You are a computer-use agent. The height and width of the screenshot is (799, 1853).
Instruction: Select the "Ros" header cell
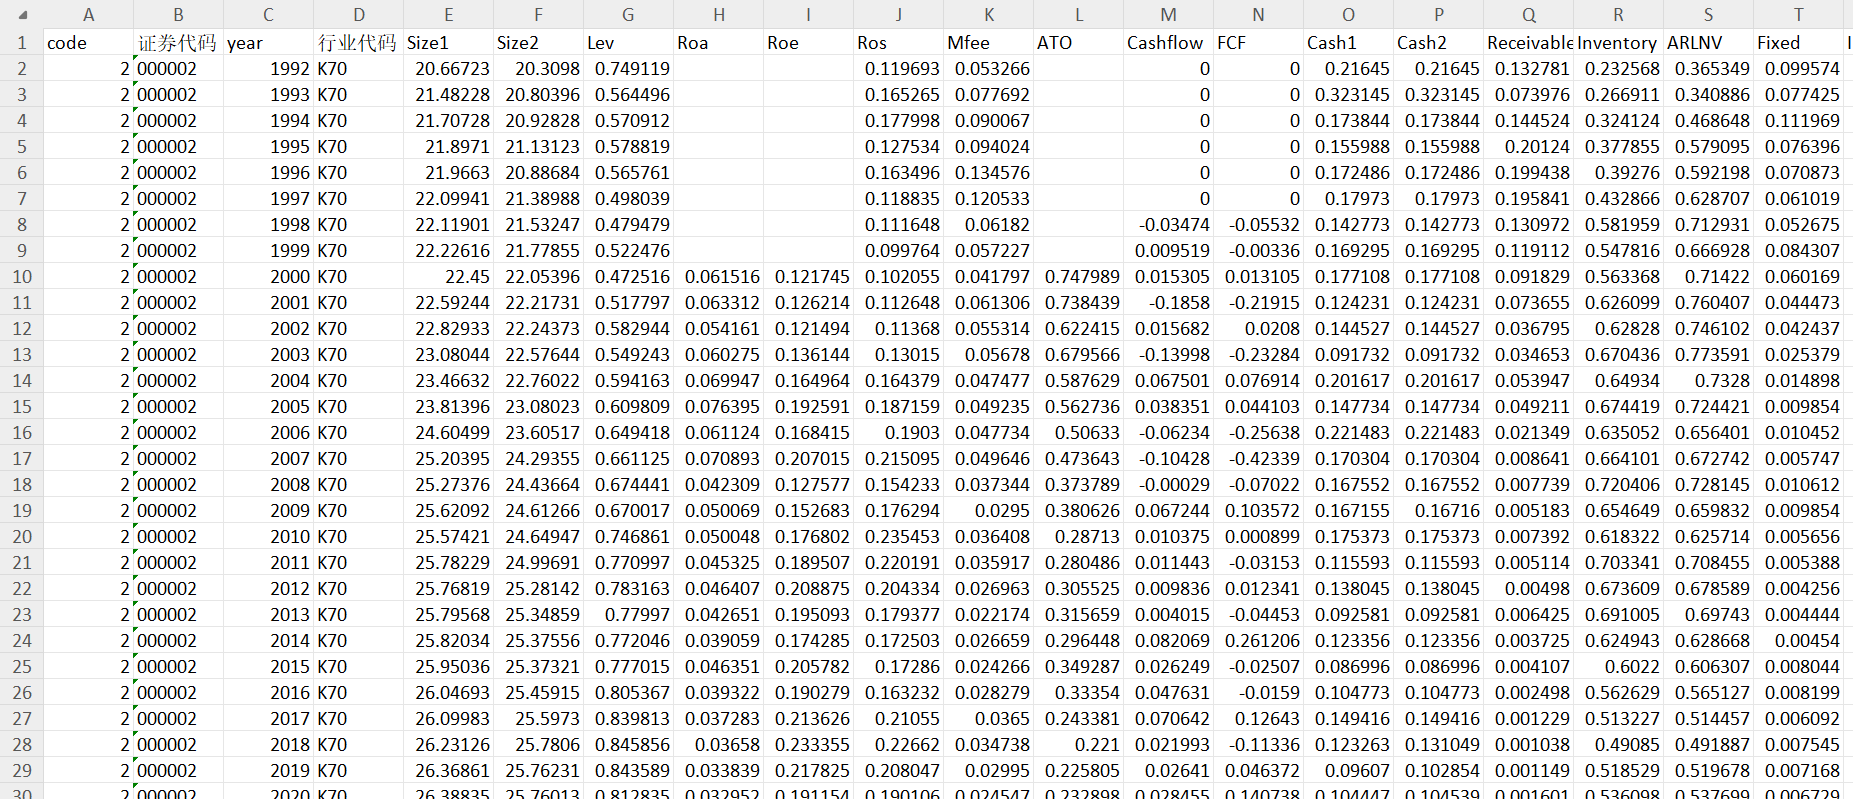click(899, 43)
